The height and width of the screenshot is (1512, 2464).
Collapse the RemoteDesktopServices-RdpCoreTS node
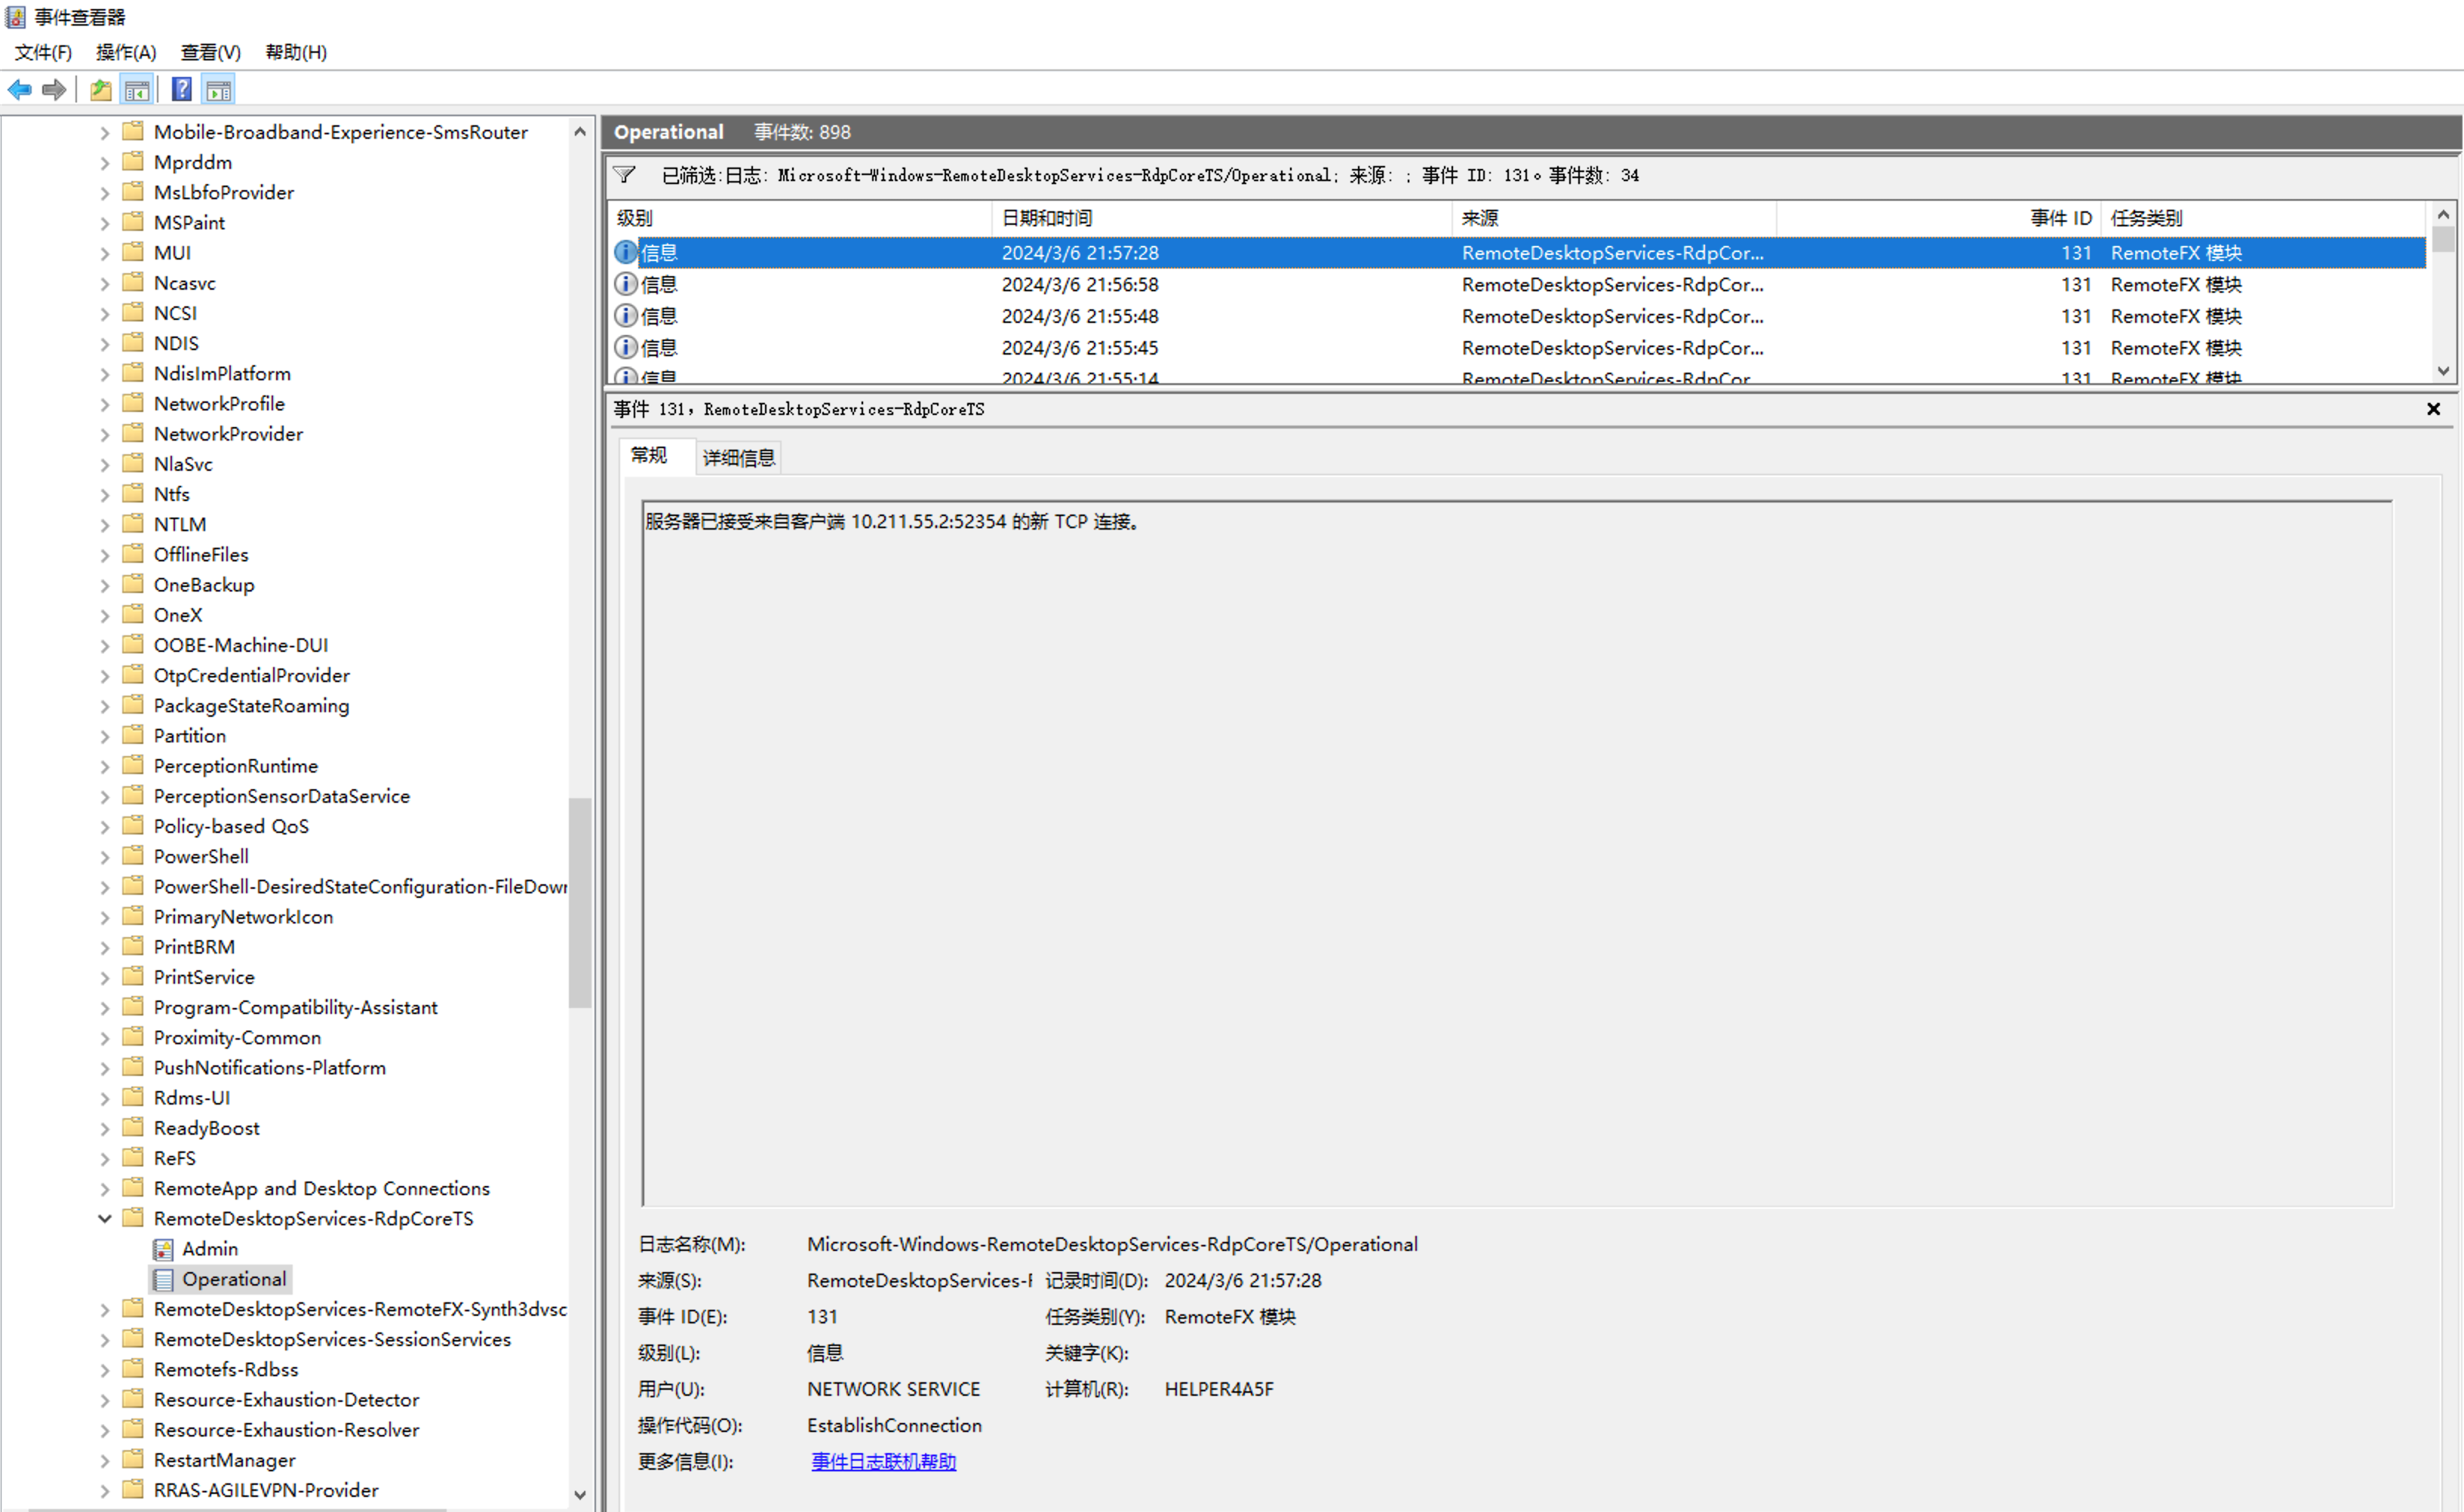click(104, 1219)
